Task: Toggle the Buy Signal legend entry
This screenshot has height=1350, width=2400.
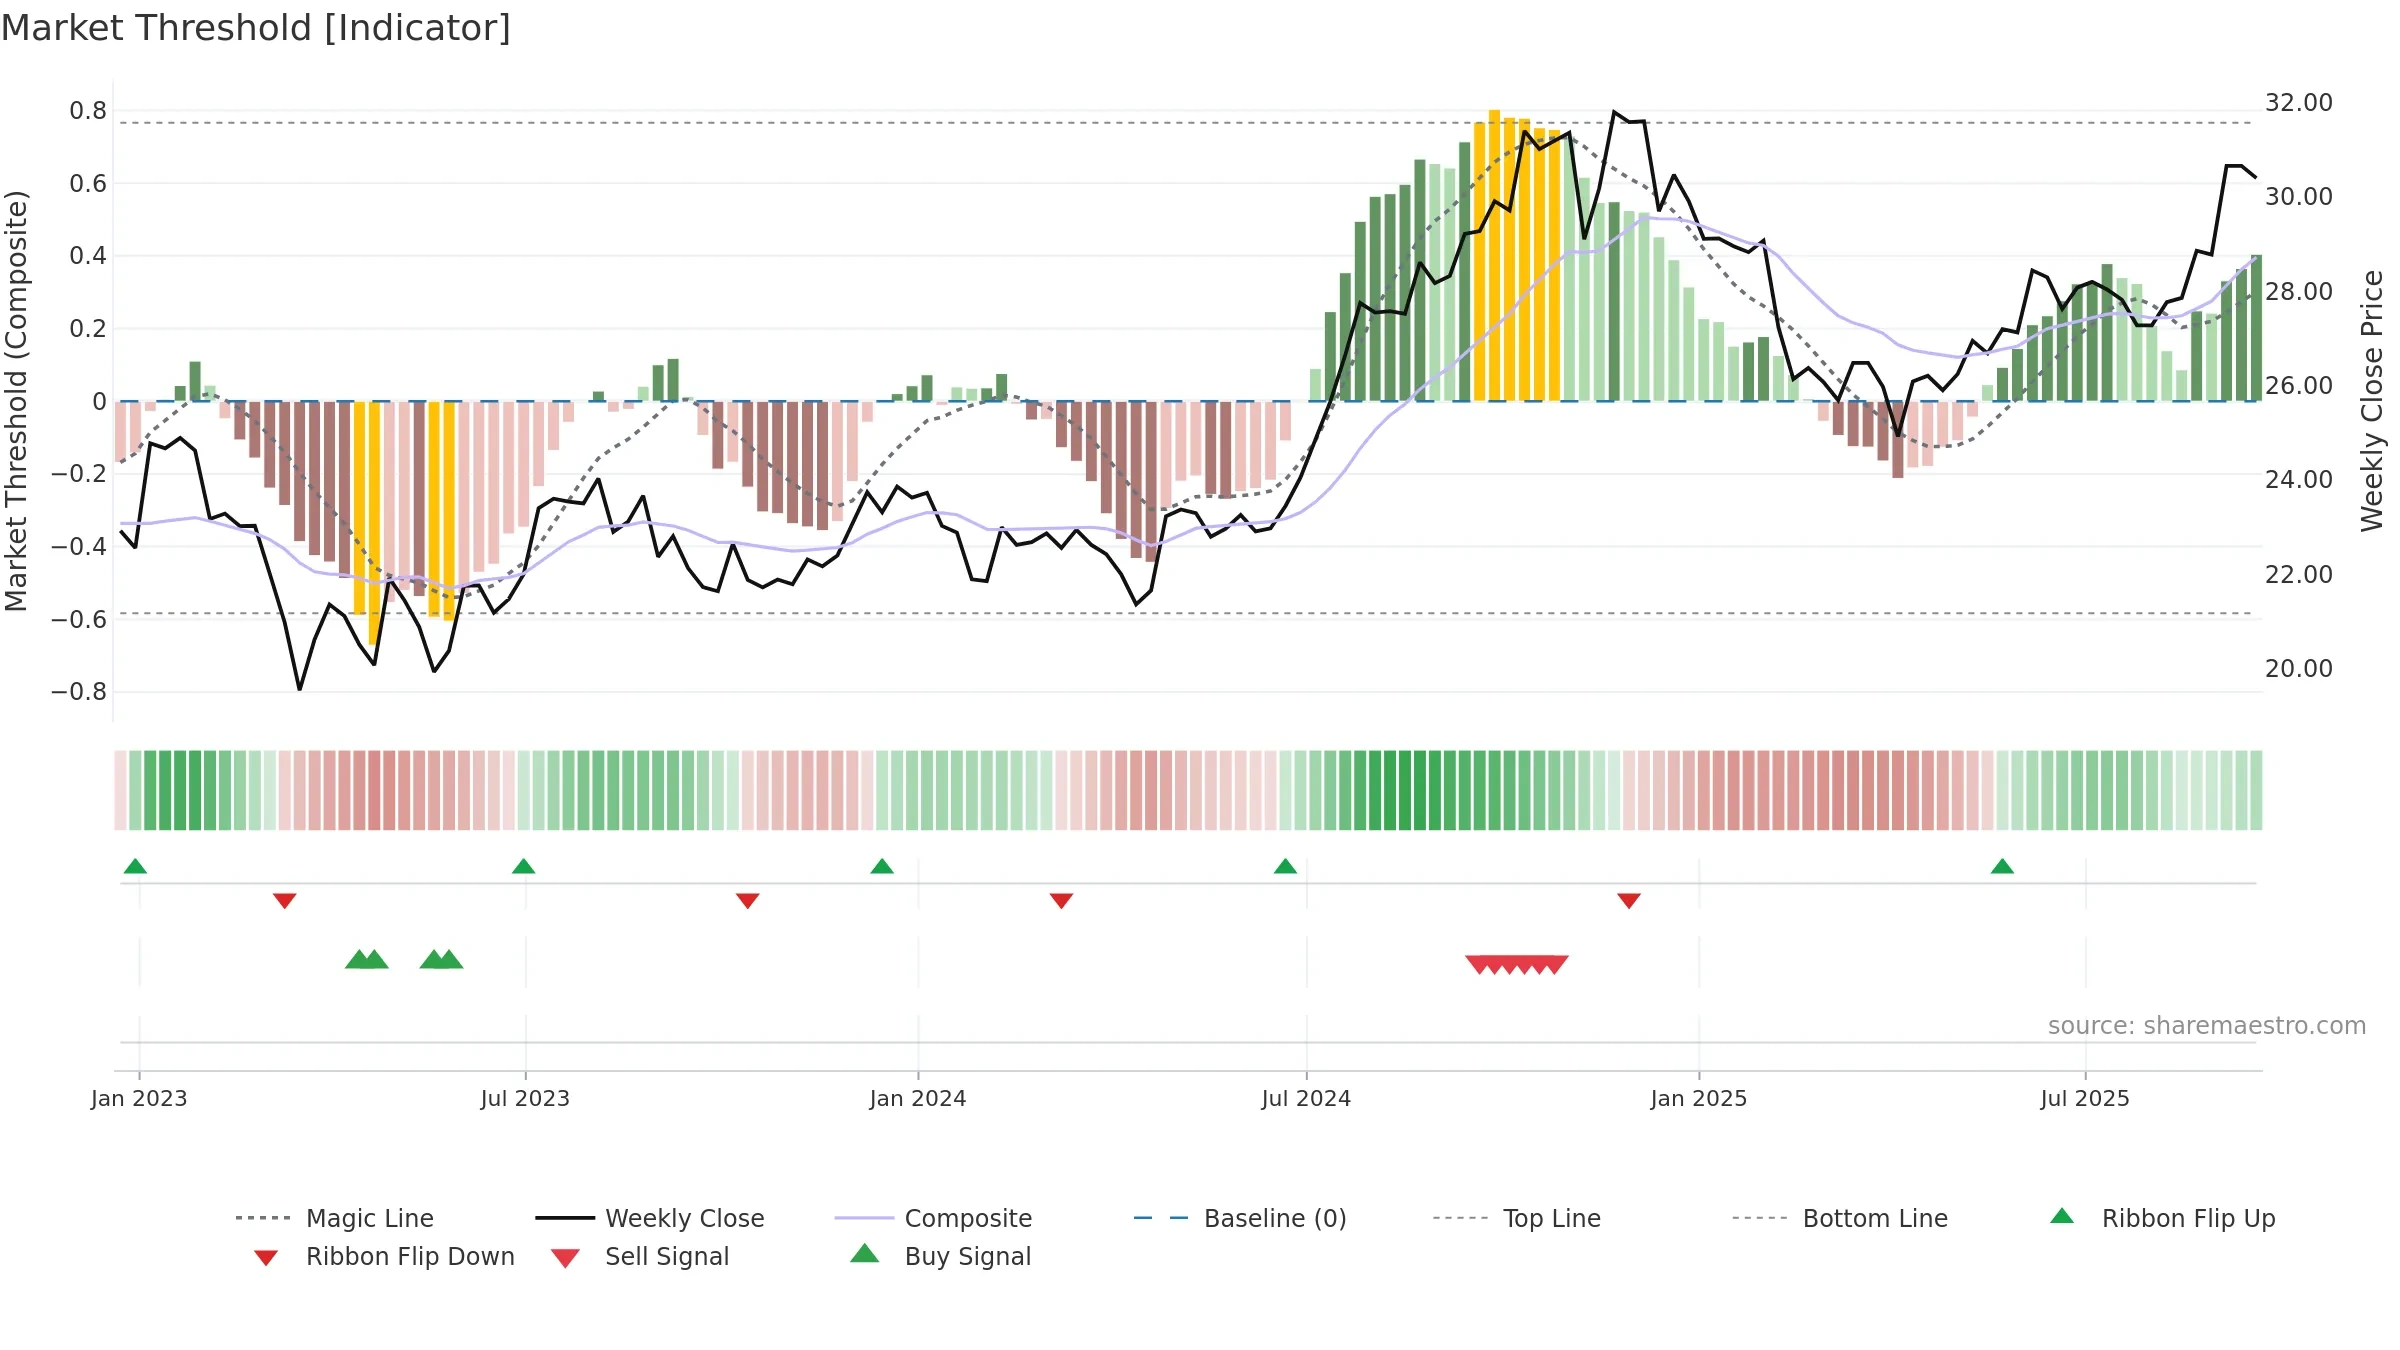Action: pos(940,1256)
